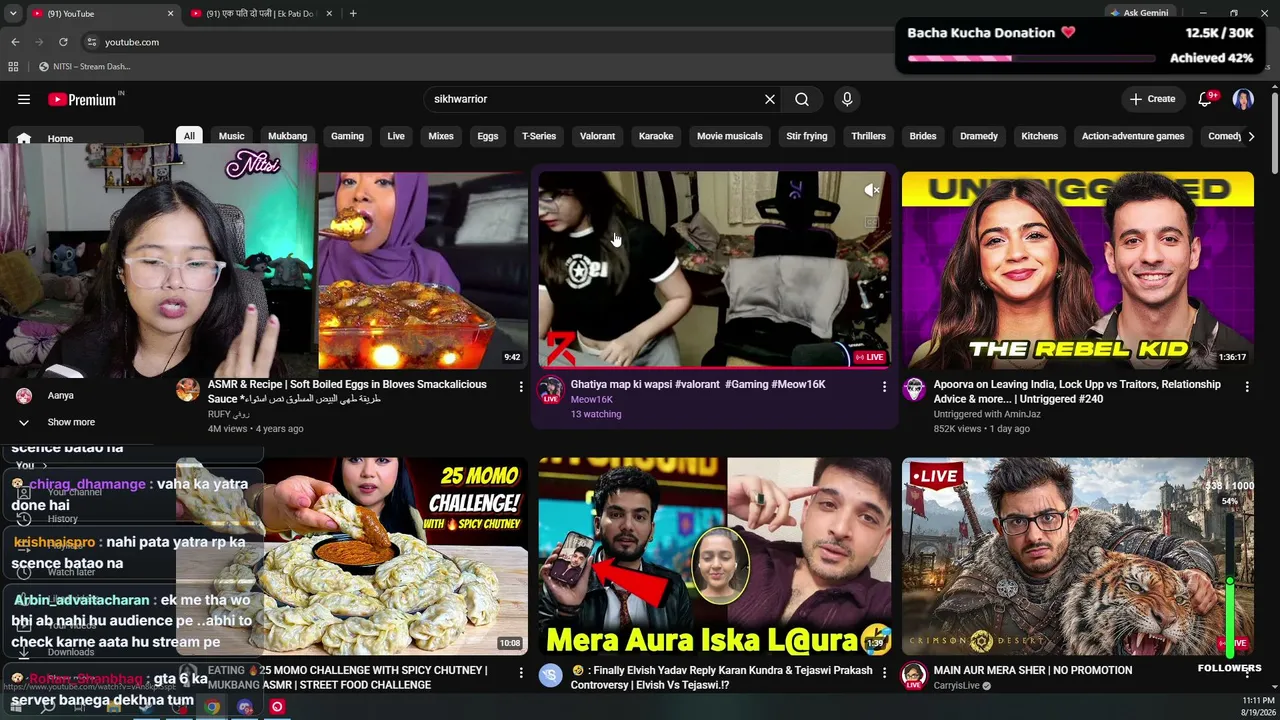Image resolution: width=1280 pixels, height=720 pixels.
Task: Open the Elvish Yadav video's channel avatar
Action: click(x=550, y=676)
